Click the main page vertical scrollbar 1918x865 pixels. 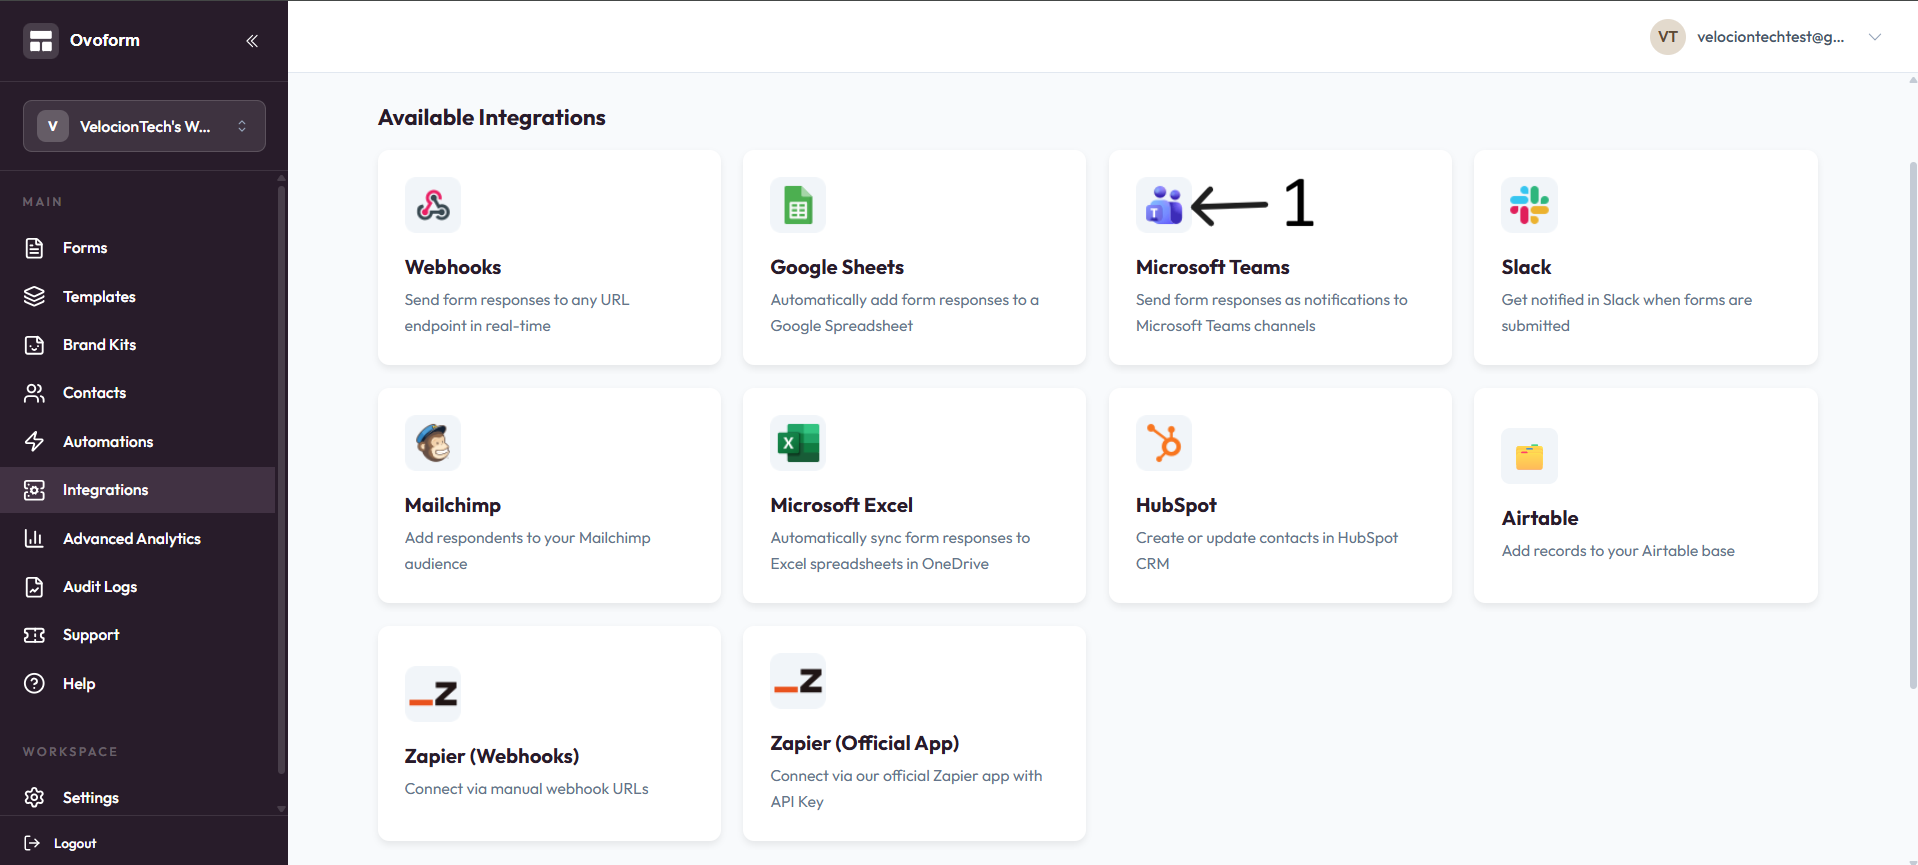click(1912, 425)
